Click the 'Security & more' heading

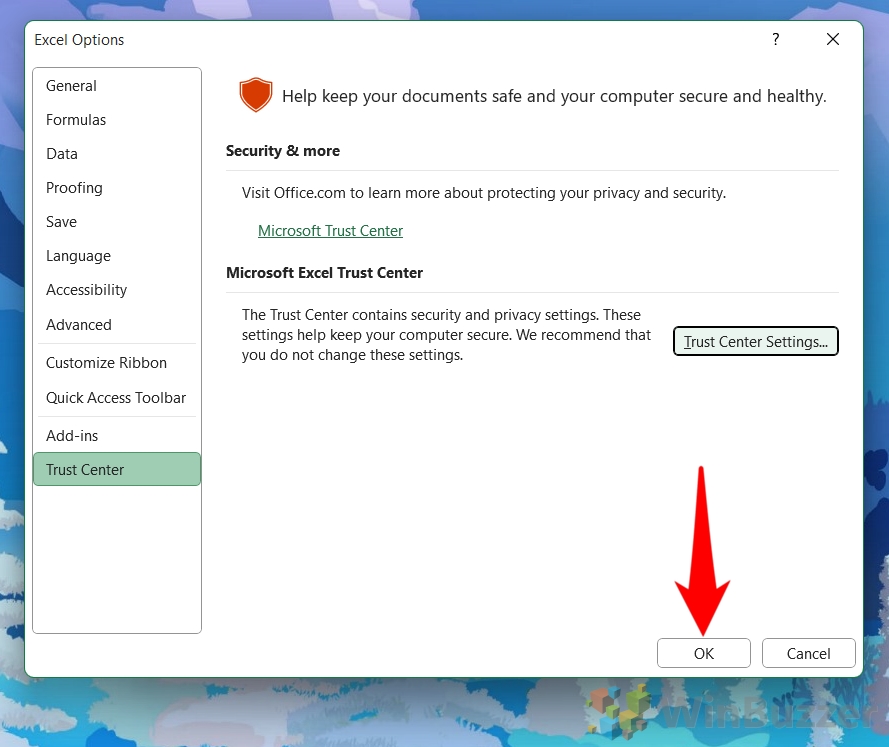click(283, 151)
